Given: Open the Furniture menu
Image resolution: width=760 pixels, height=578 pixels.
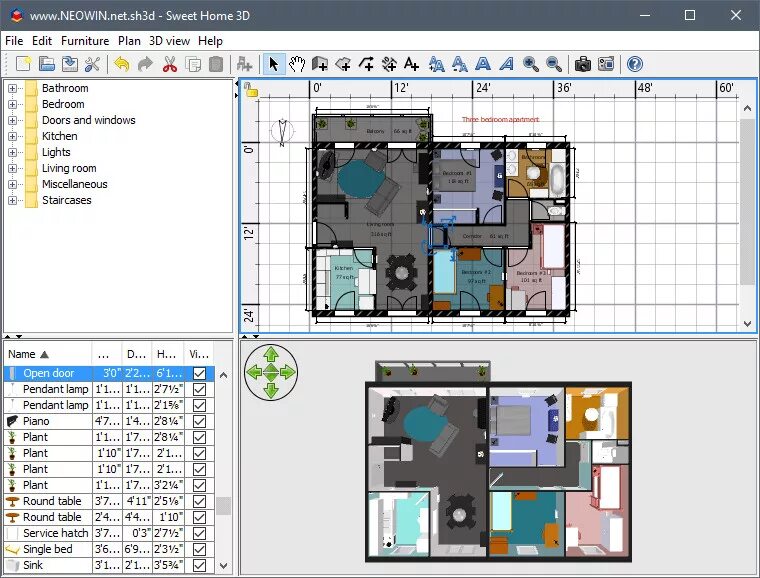Looking at the screenshot, I should coord(85,41).
